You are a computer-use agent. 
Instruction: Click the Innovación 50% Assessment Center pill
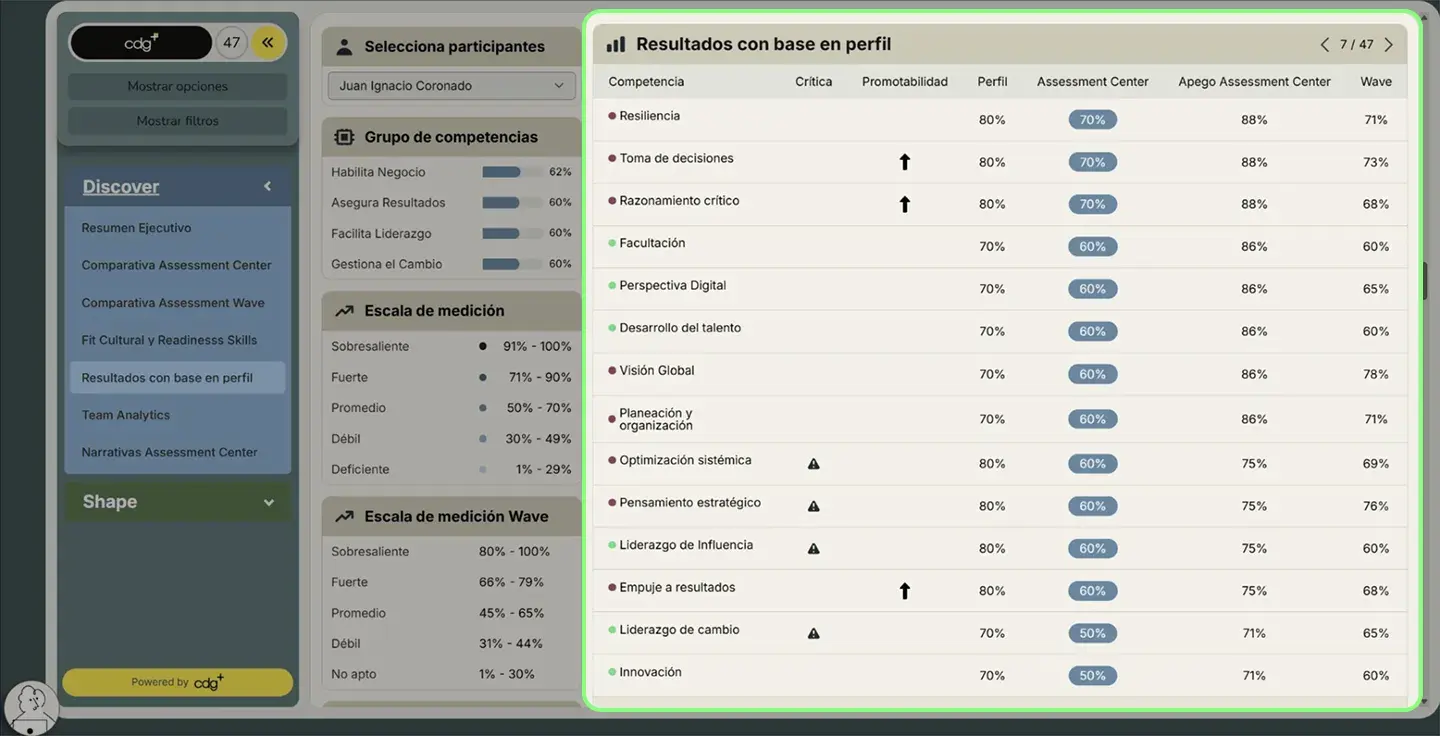pyautogui.click(x=1092, y=676)
